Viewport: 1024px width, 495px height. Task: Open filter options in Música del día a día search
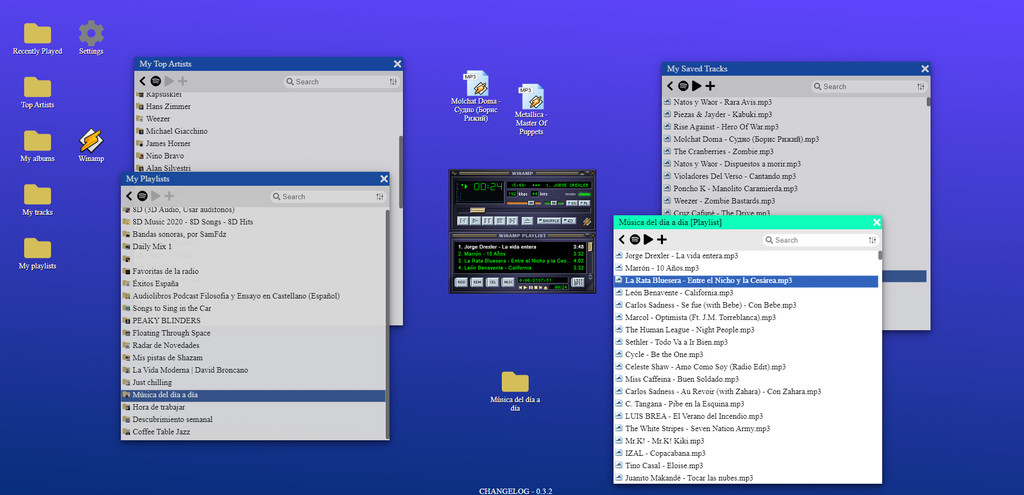coord(871,240)
